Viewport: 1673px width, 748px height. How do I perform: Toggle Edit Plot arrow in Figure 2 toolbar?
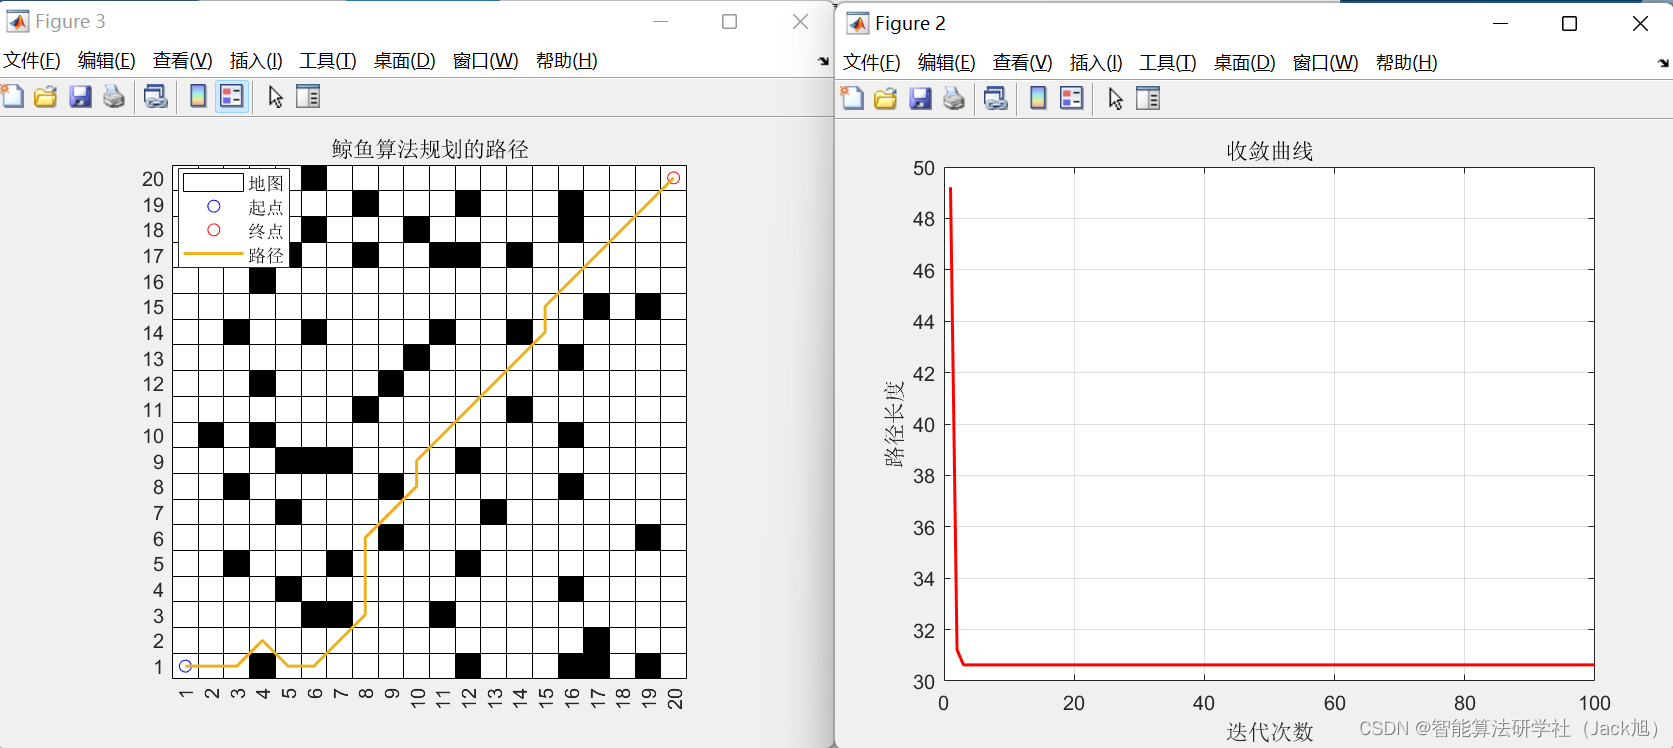click(1116, 99)
